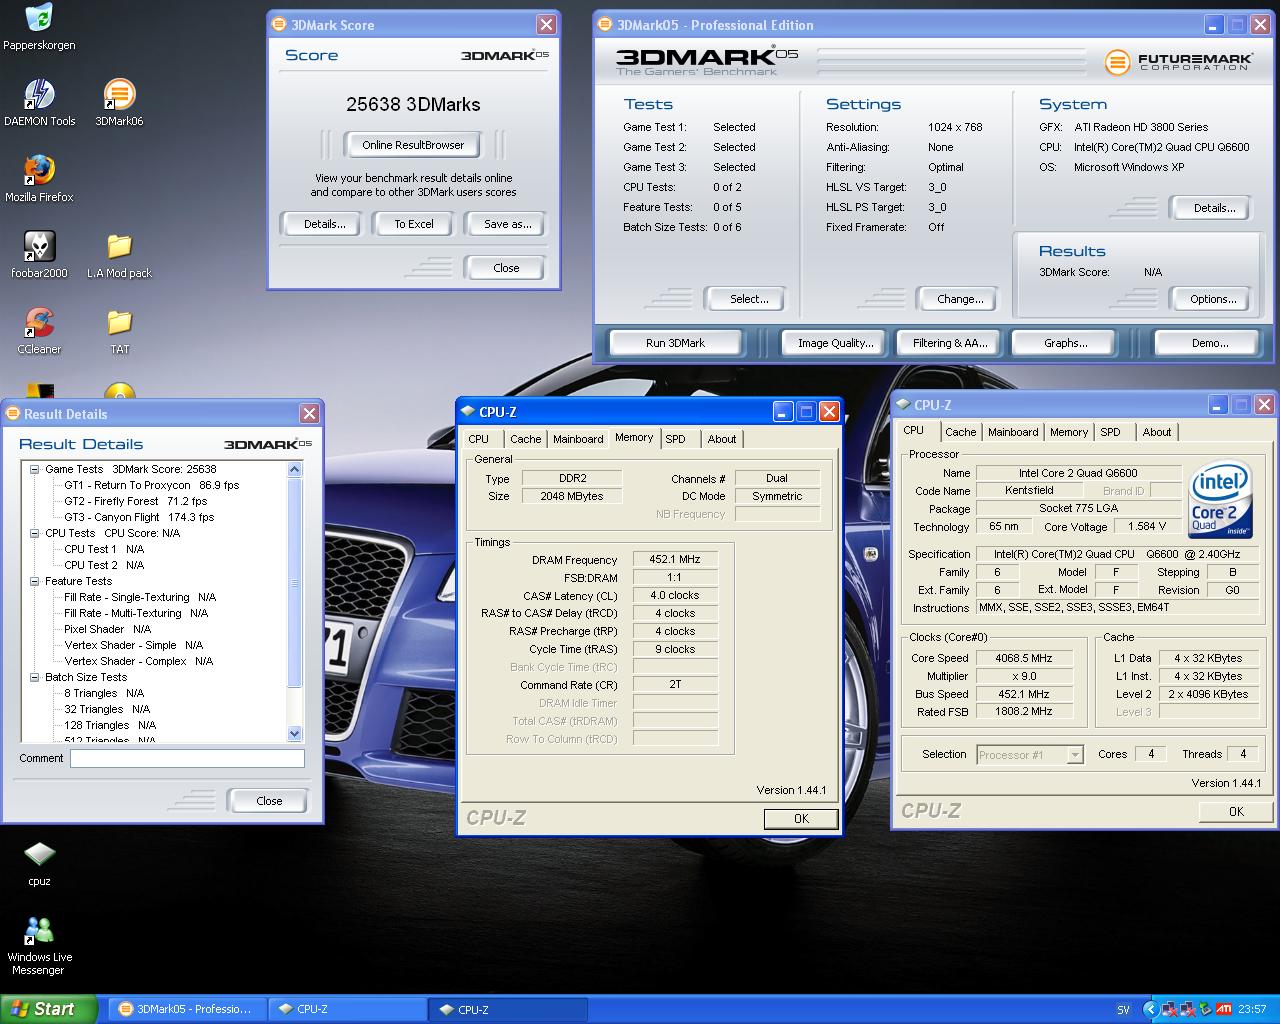
Task: Click the 3DMark Score title bar icon
Action: point(279,24)
